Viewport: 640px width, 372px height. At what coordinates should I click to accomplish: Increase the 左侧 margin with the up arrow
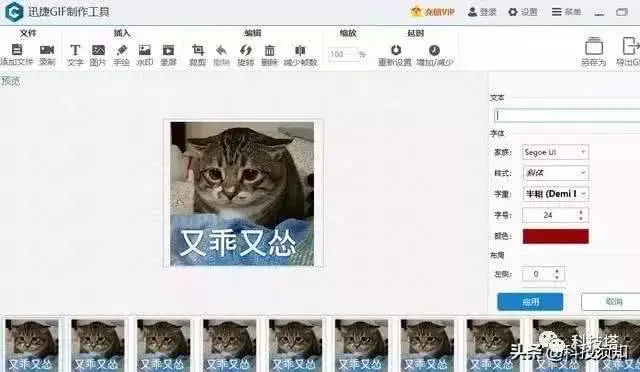tap(557, 270)
